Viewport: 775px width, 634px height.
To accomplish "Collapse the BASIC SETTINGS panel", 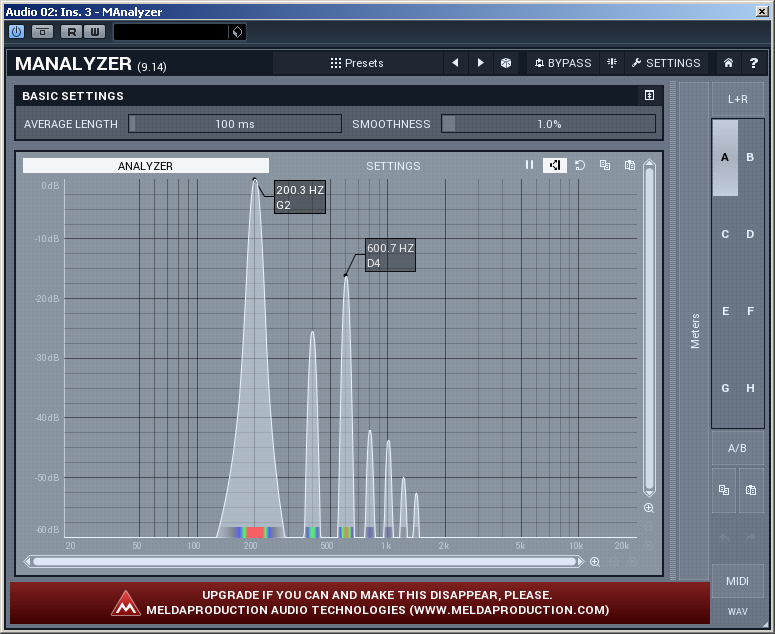I will click(x=649, y=95).
